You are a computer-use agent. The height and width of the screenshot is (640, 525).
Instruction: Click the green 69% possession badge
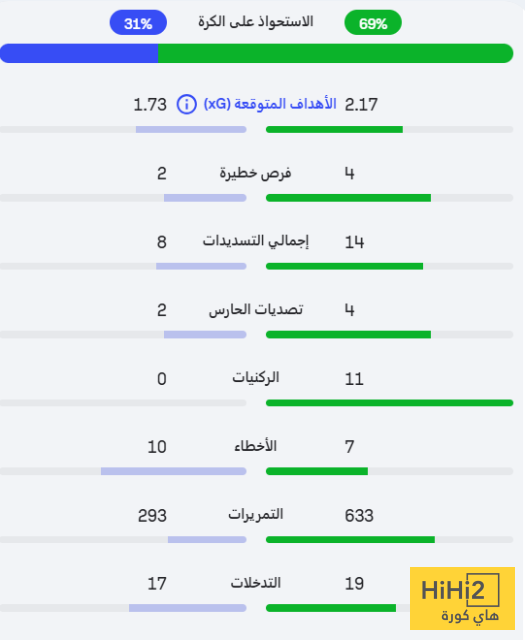click(373, 23)
